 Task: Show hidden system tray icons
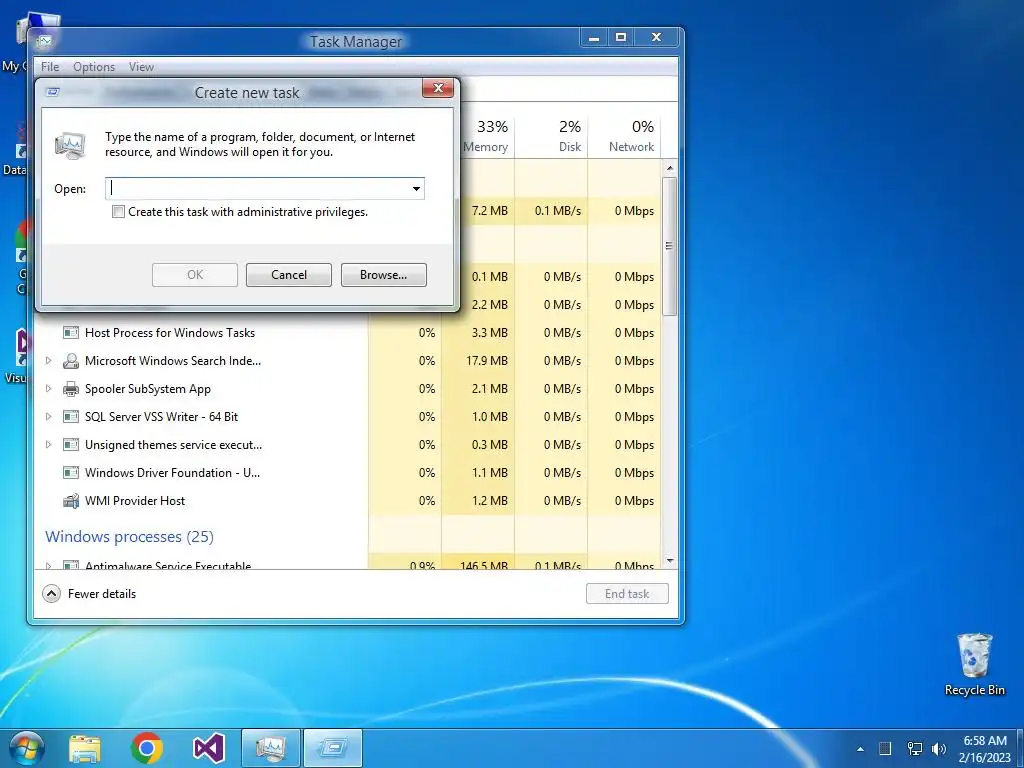click(860, 749)
